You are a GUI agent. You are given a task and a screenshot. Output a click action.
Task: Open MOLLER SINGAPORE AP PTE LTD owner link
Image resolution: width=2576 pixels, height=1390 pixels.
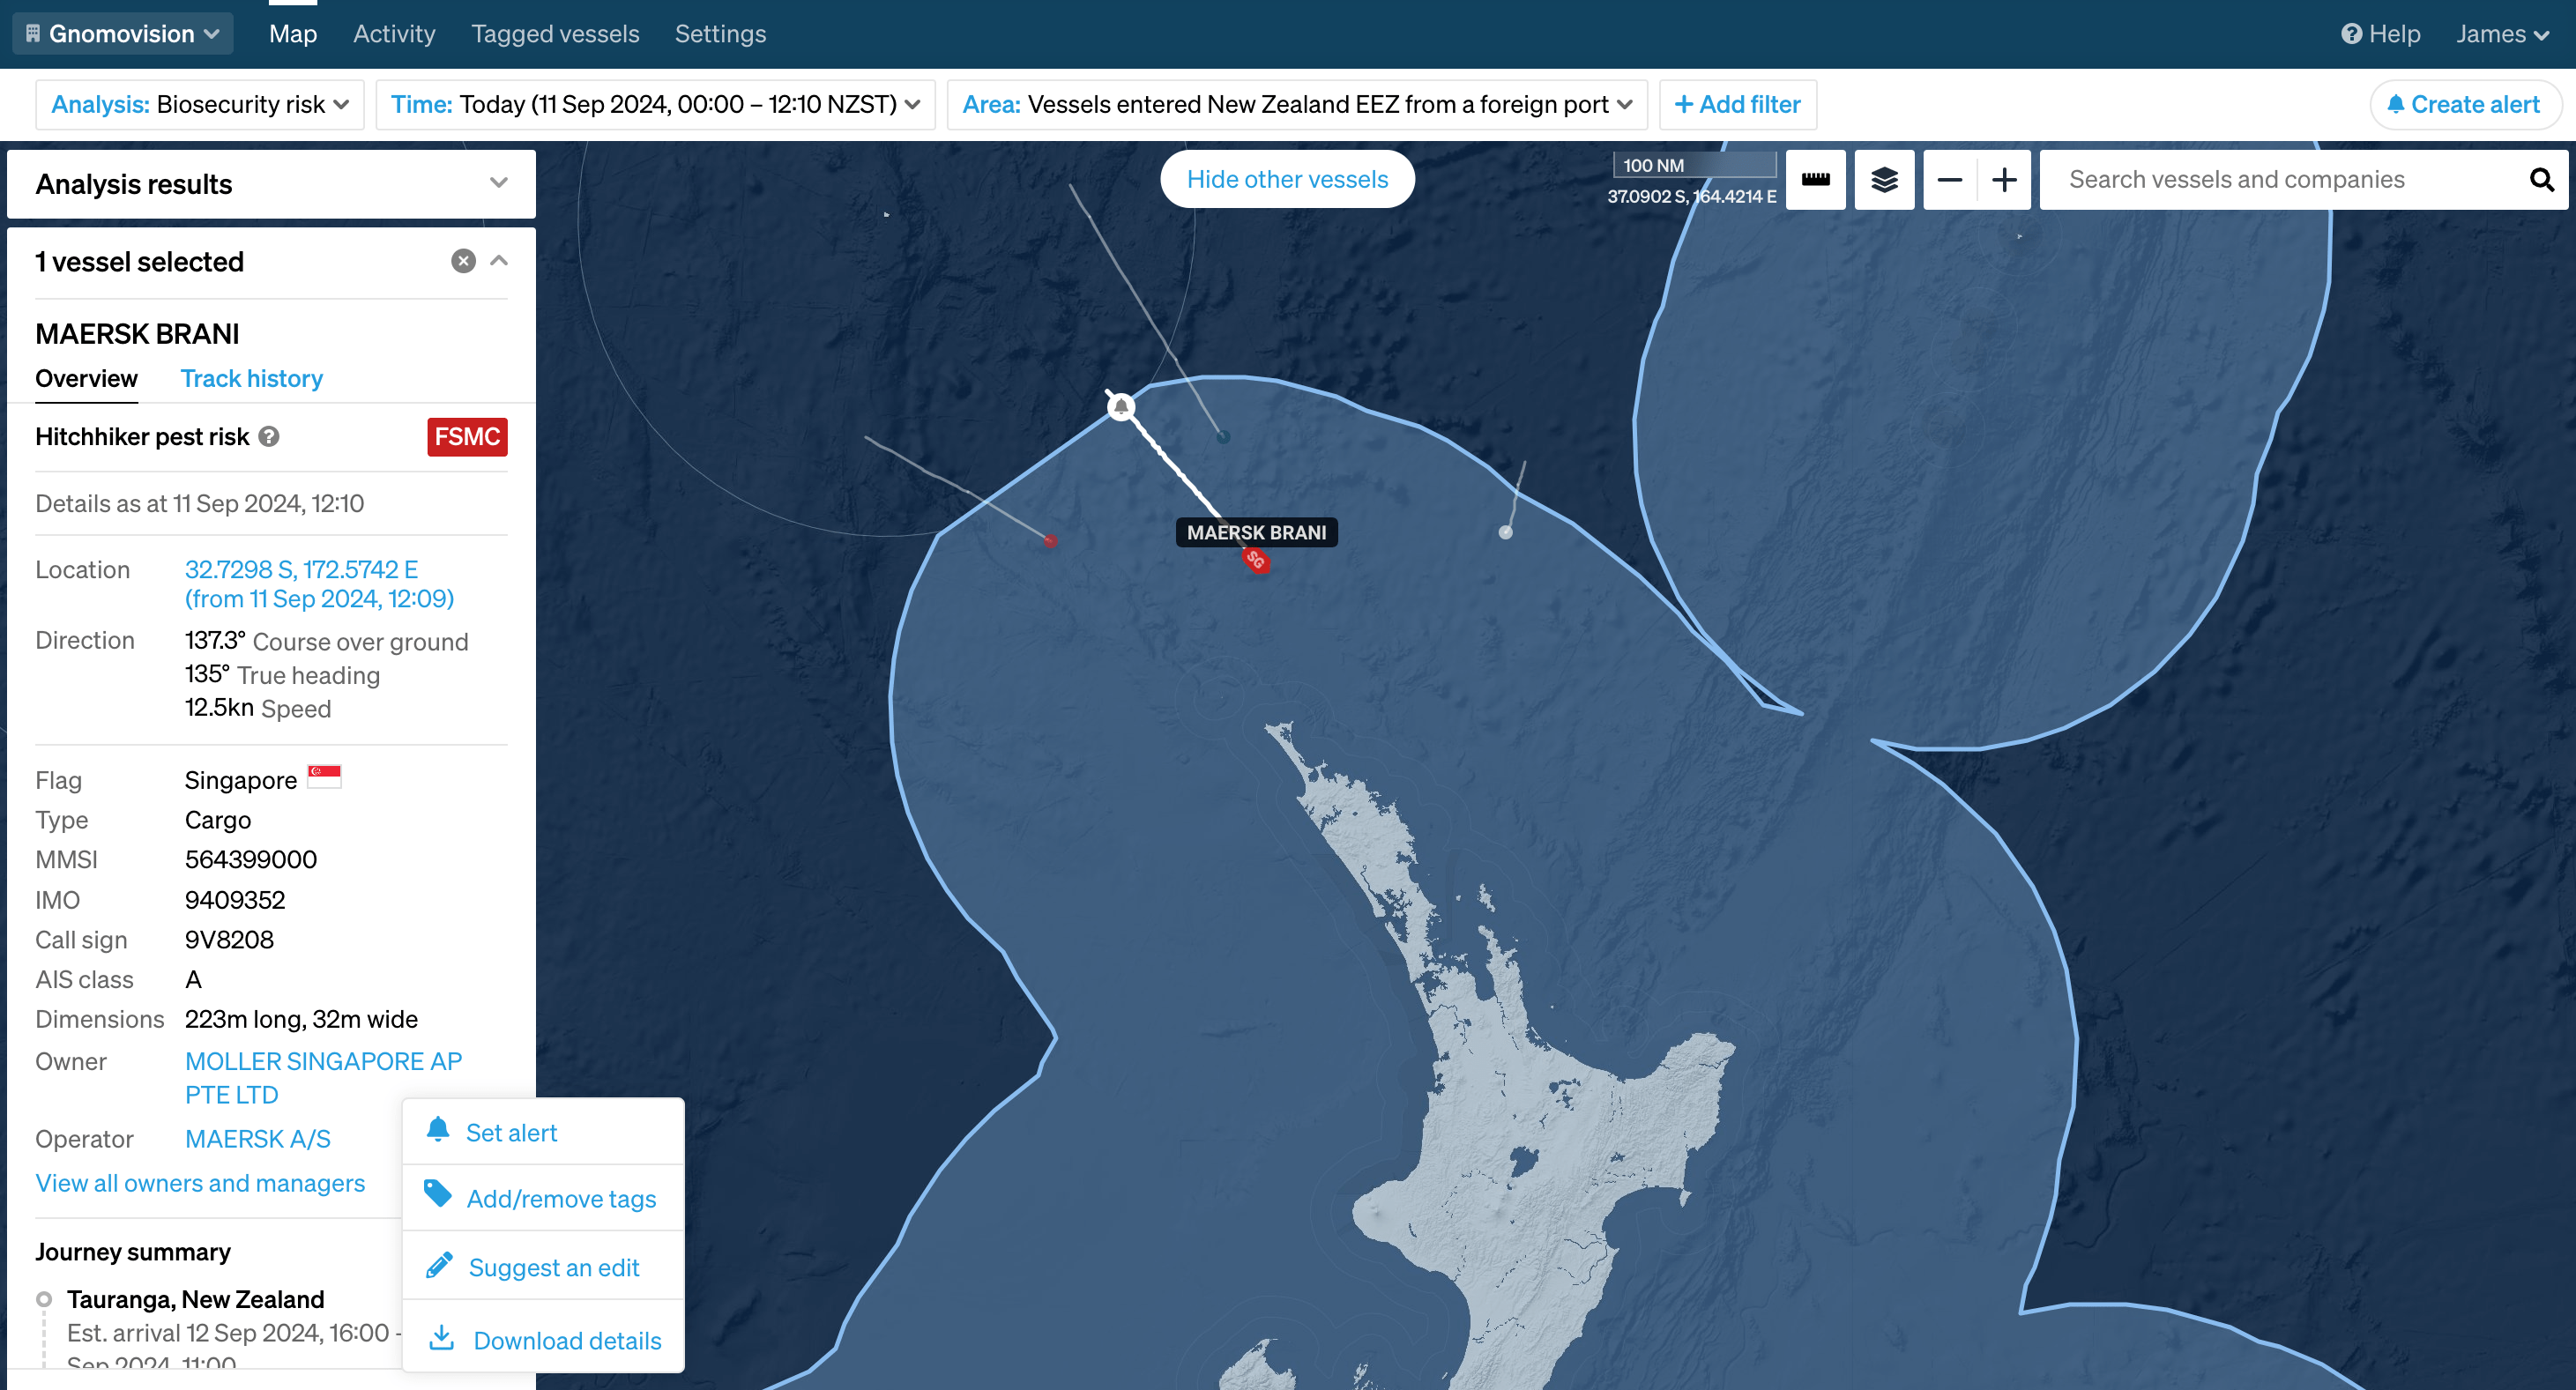tap(323, 1078)
